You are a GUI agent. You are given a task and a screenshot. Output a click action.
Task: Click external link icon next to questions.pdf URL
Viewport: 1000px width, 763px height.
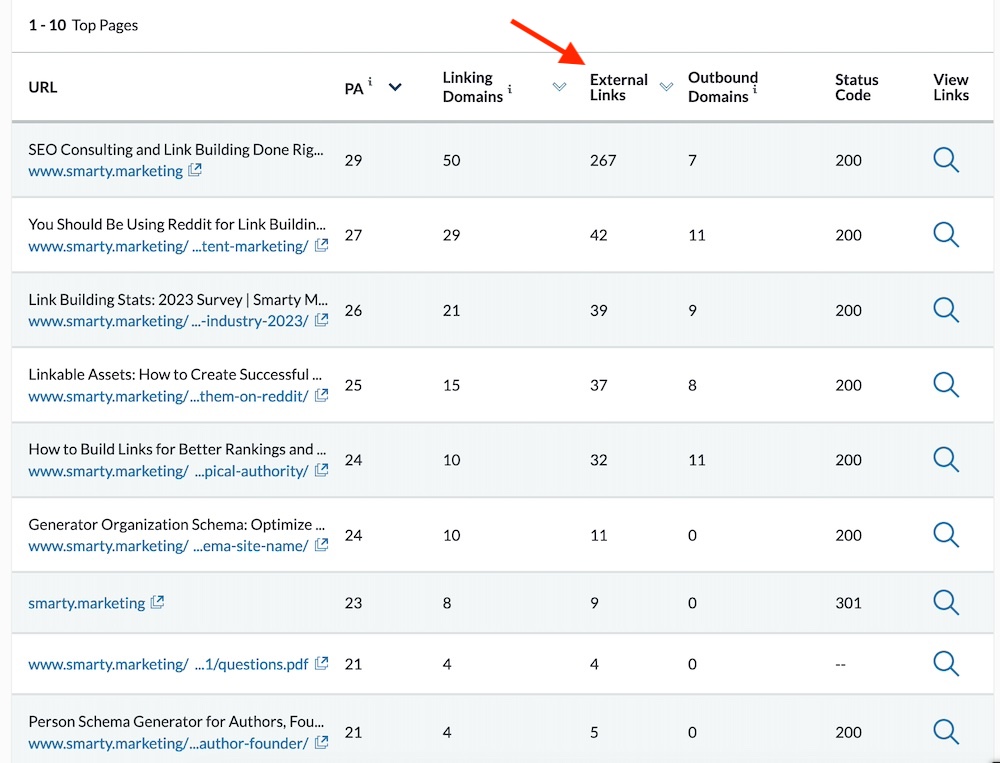coord(321,664)
